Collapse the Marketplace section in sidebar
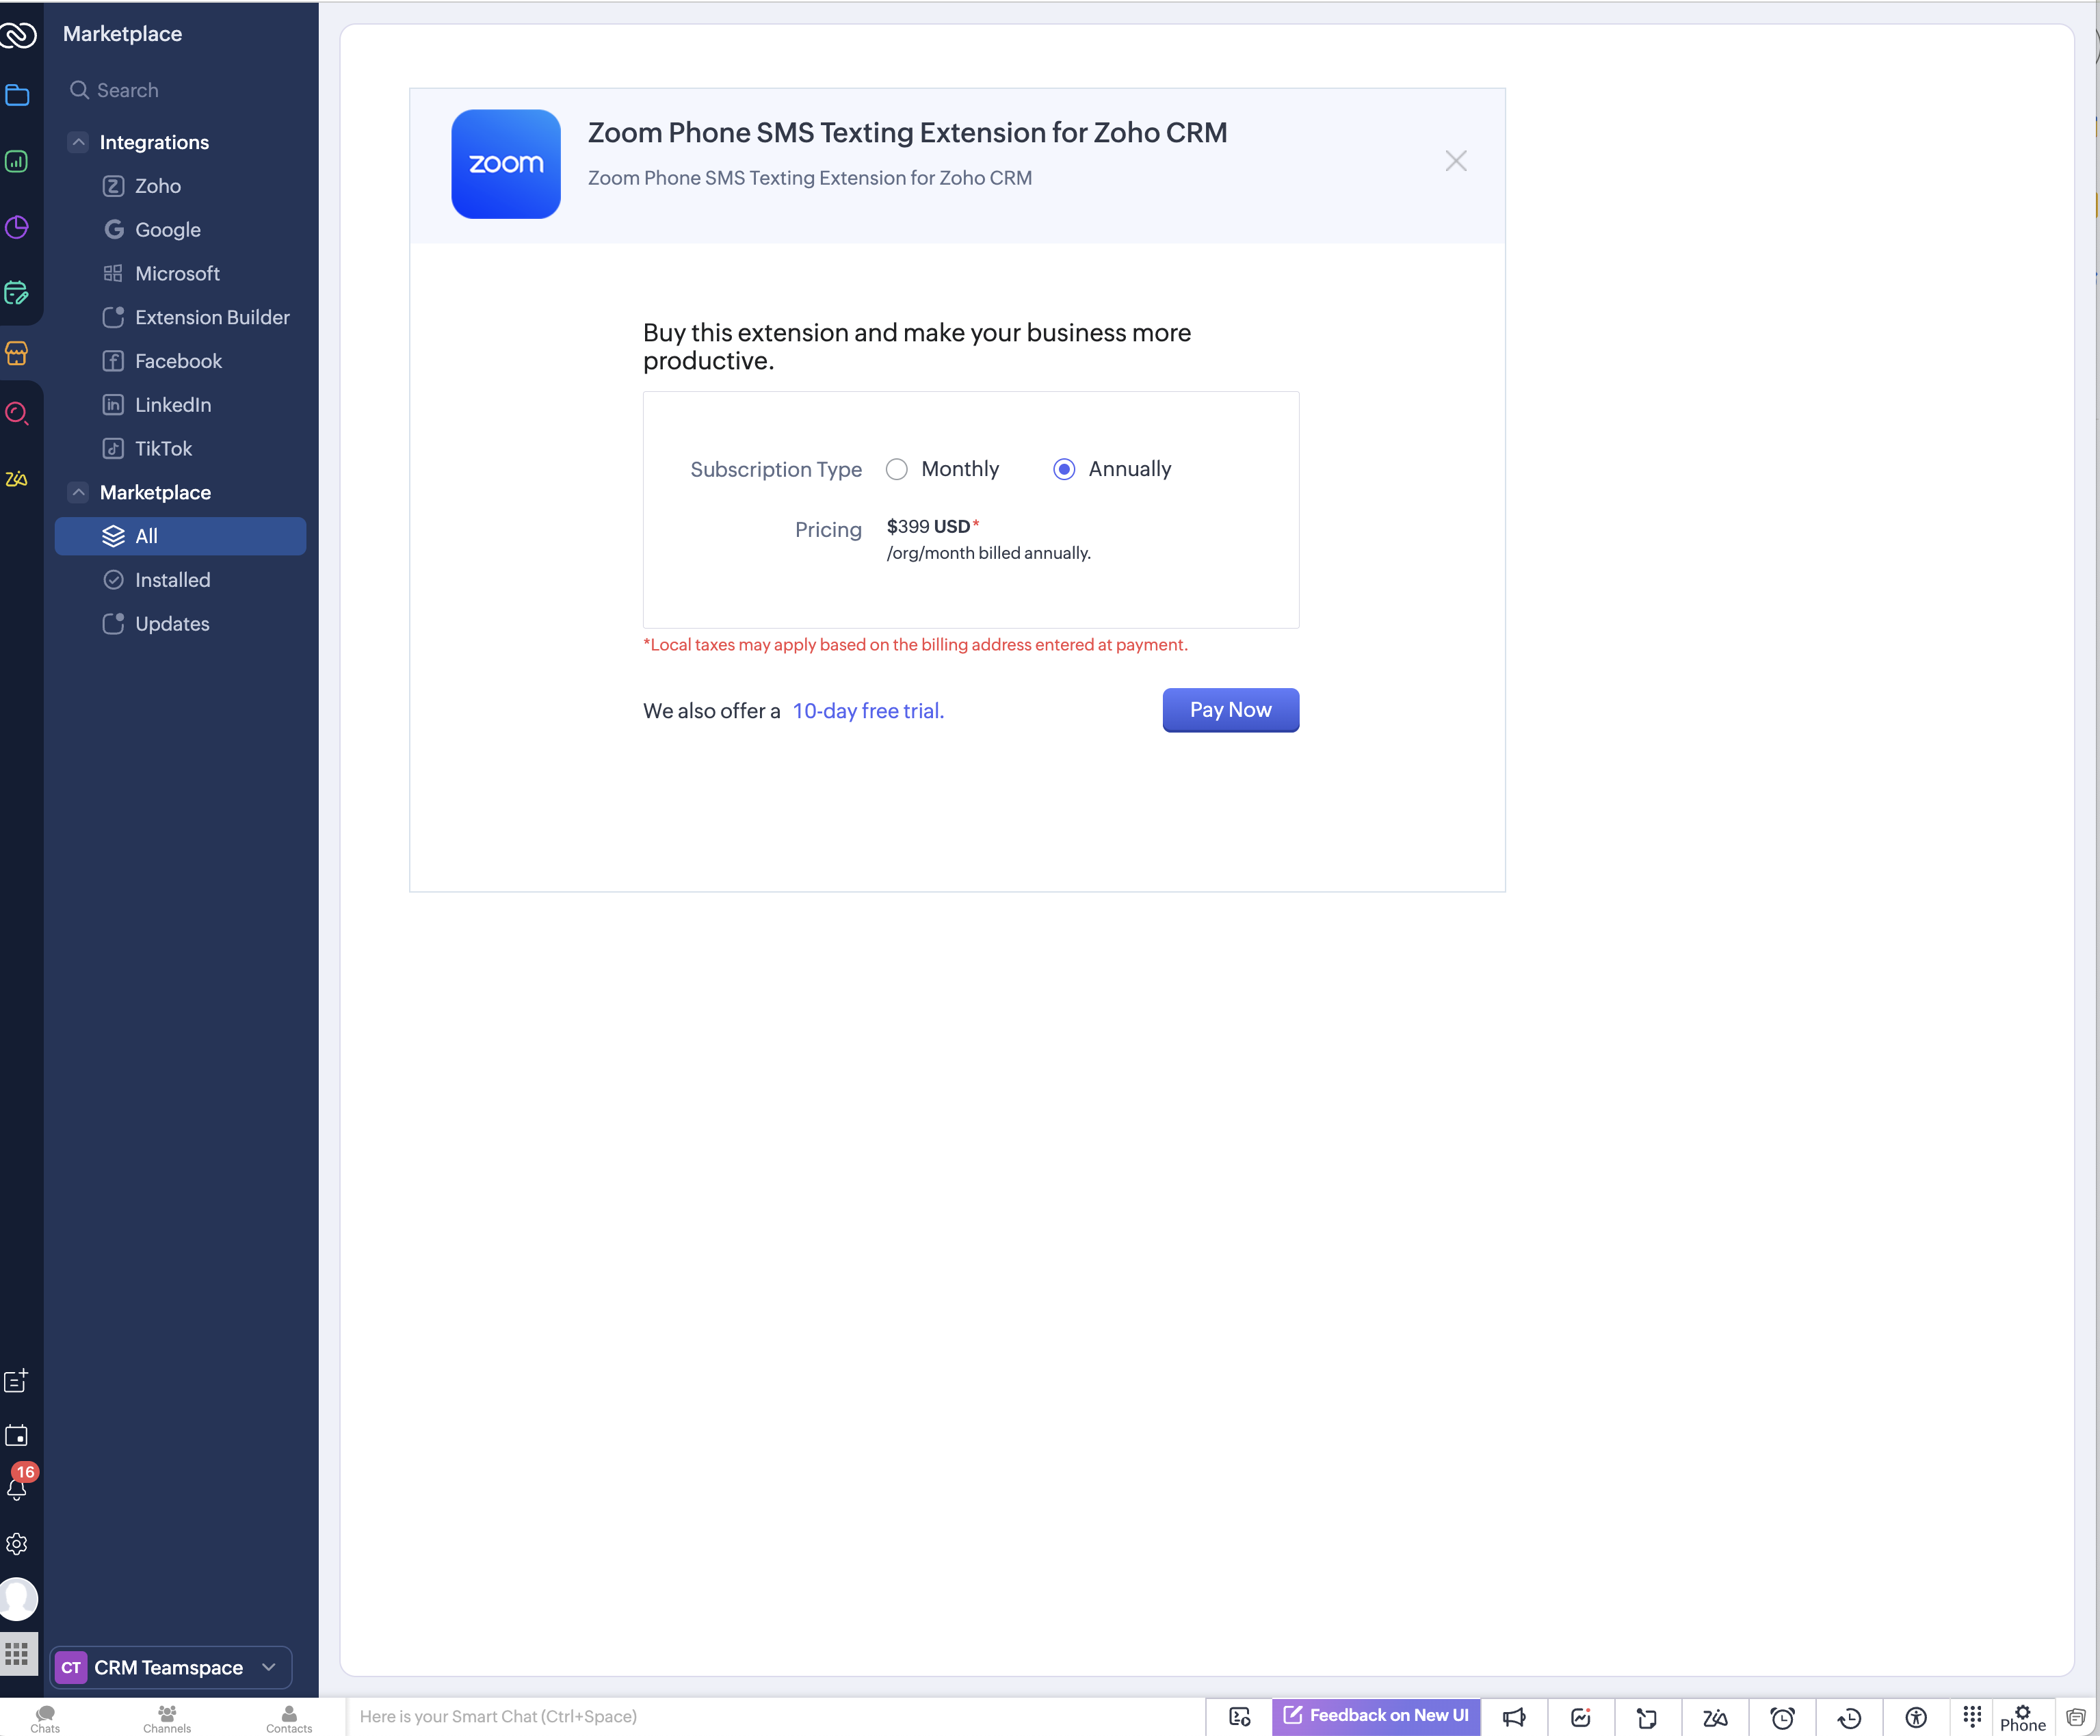2100x1736 pixels. (79, 492)
